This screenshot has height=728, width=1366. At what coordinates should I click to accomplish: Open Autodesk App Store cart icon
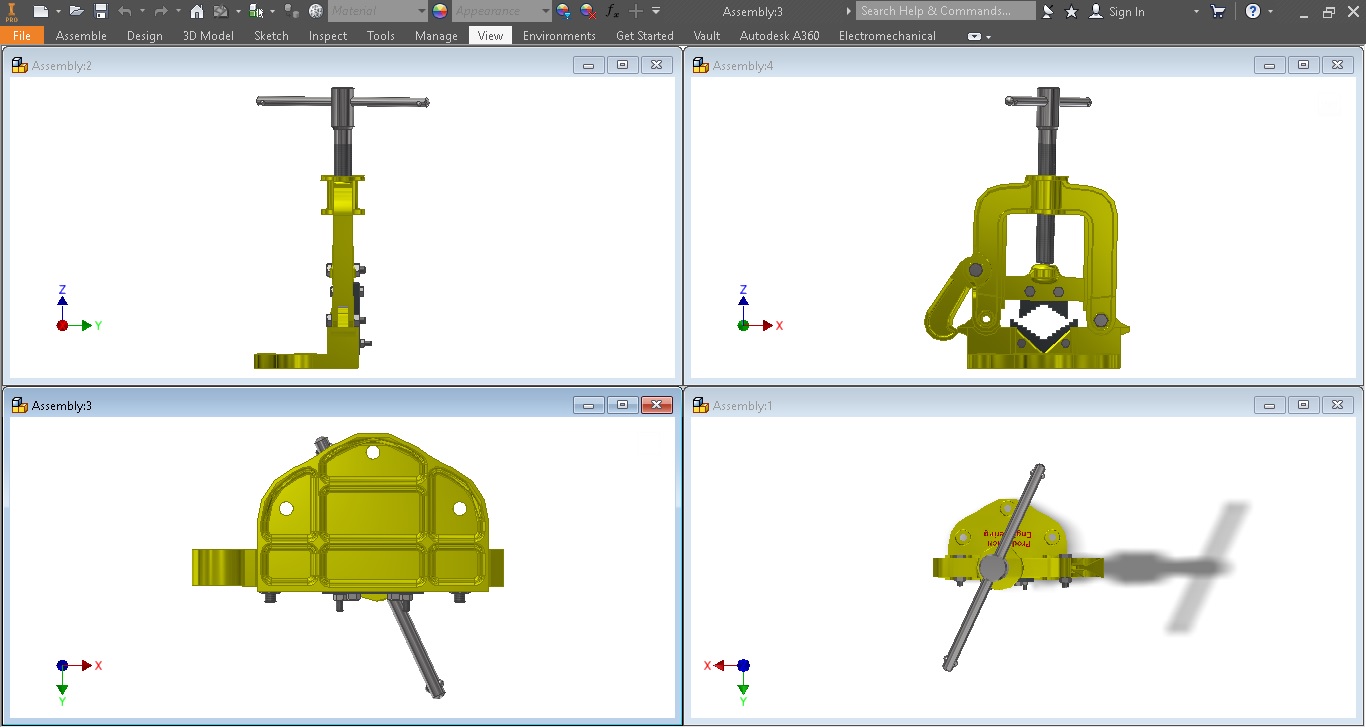coord(1218,11)
